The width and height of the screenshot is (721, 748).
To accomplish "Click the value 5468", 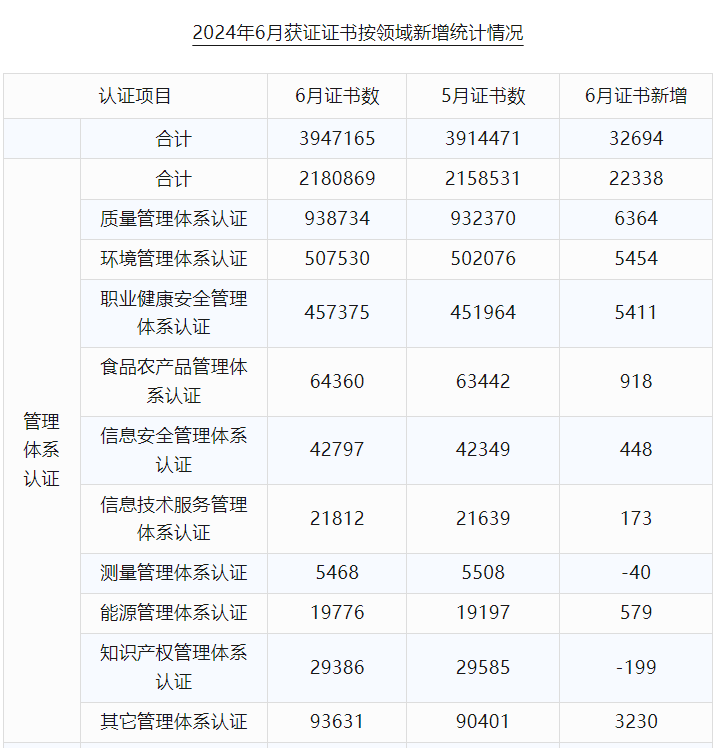I will point(337,572).
